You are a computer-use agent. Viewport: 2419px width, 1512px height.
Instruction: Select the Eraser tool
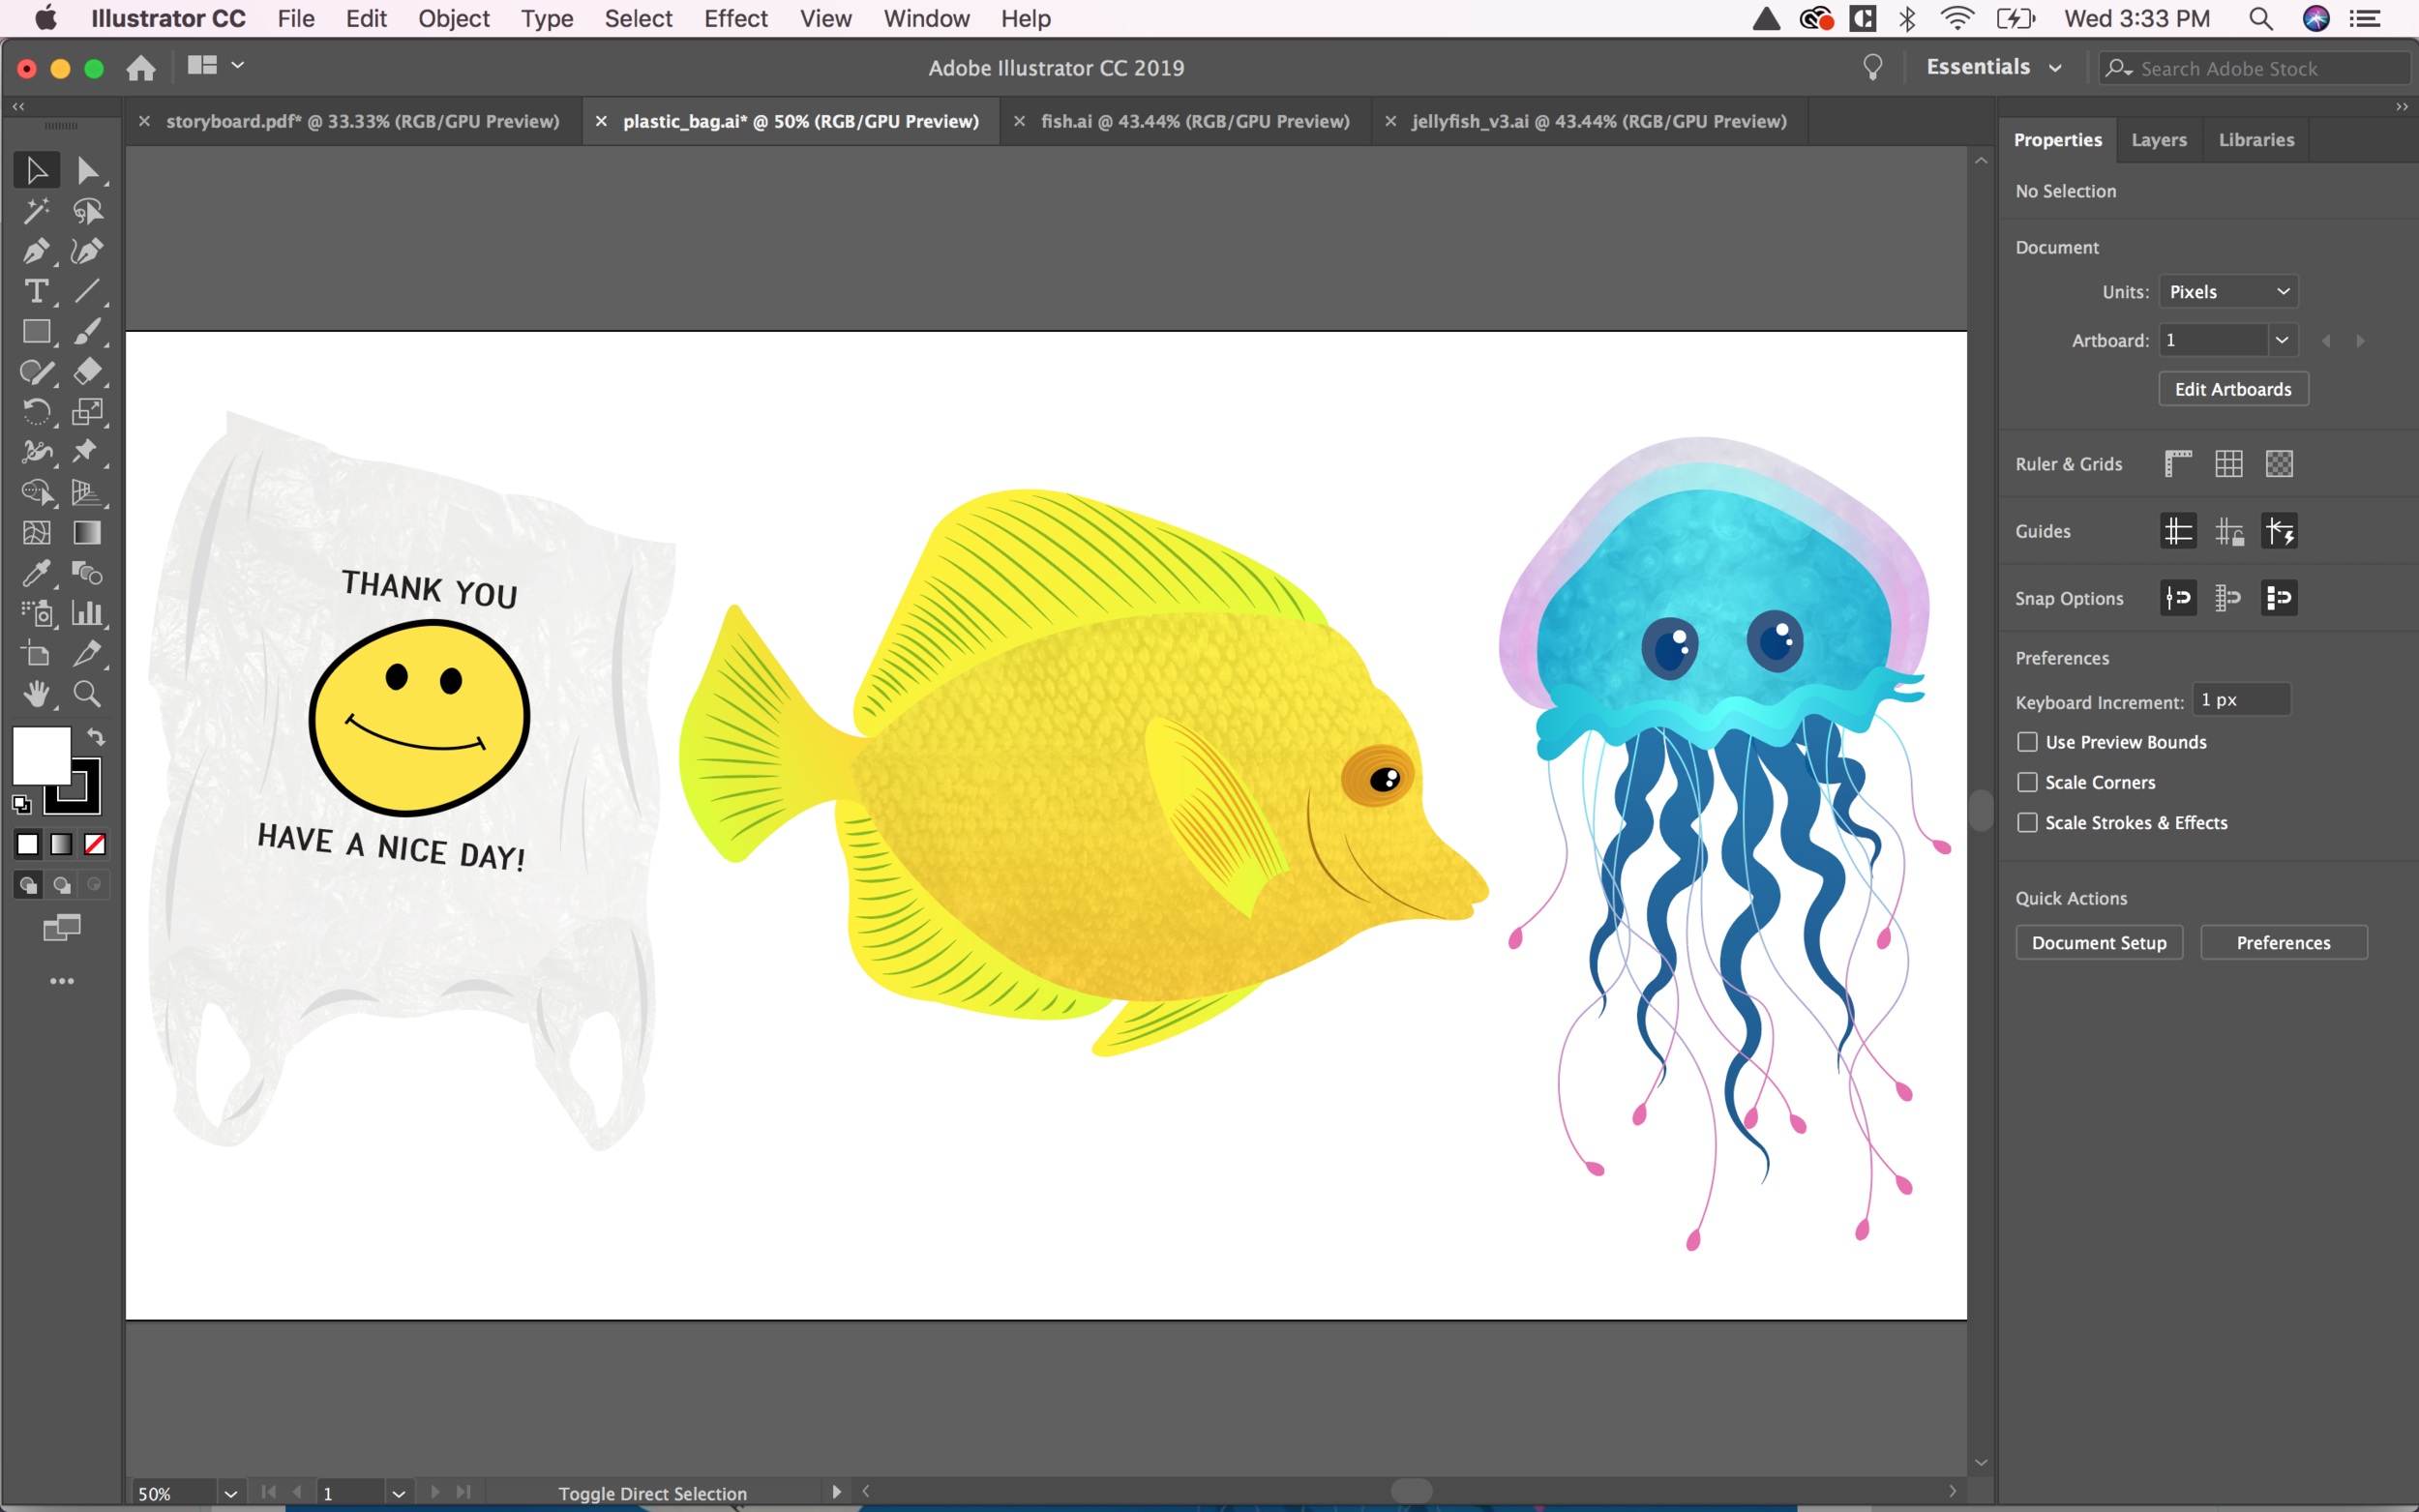pyautogui.click(x=87, y=371)
